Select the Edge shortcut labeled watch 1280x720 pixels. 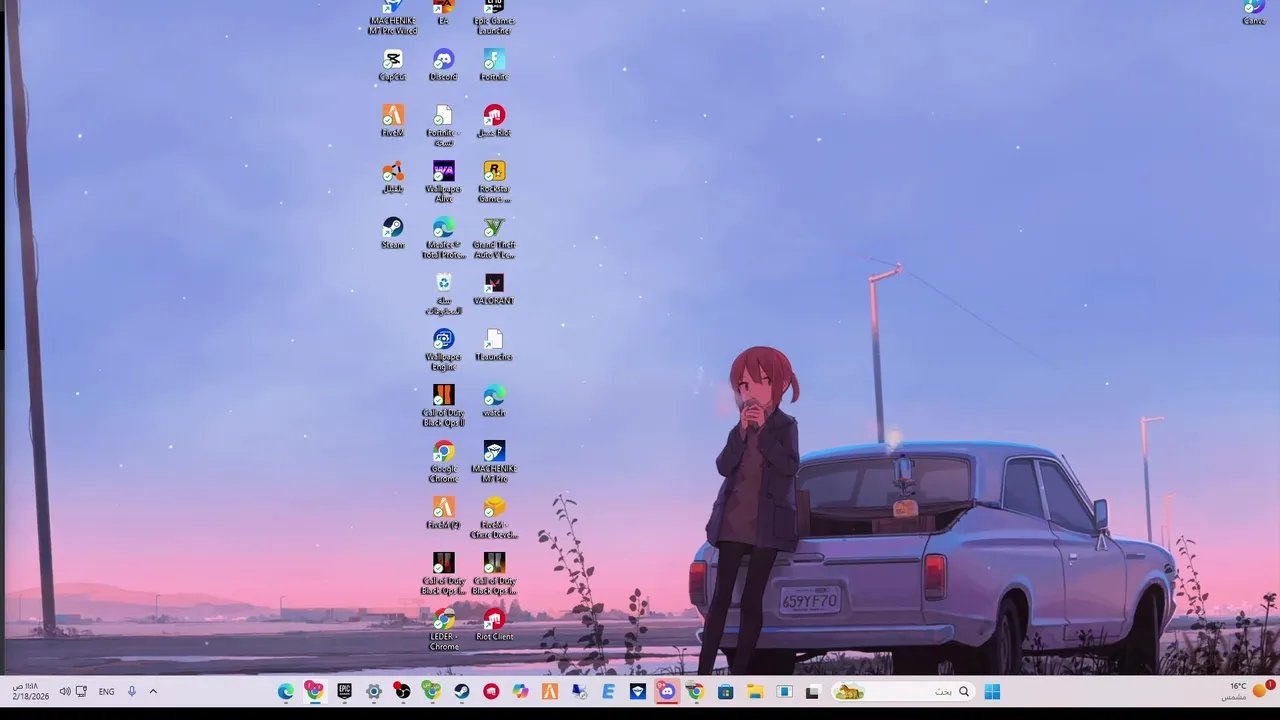[494, 402]
